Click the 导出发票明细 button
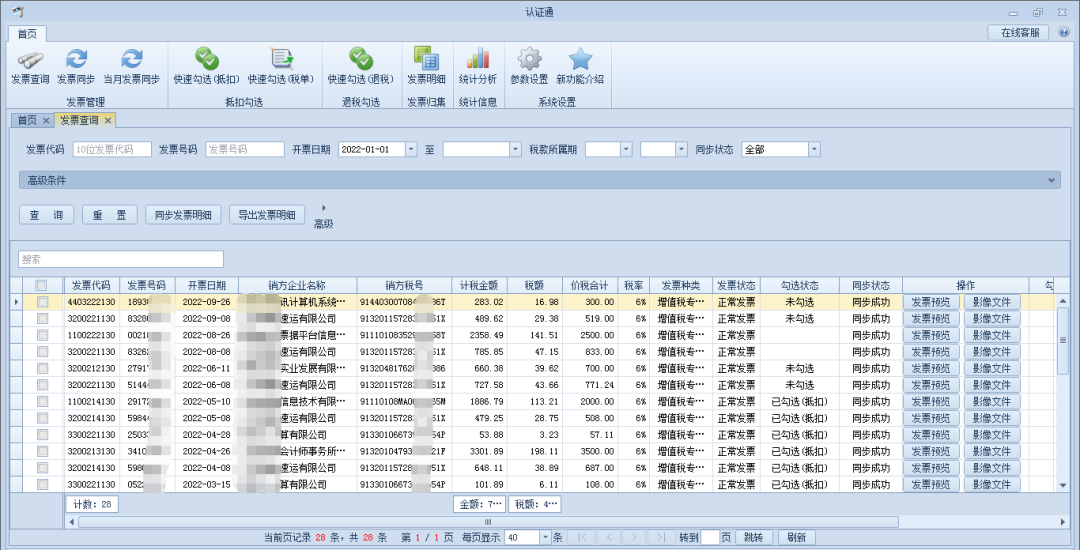This screenshot has height=550, width=1080. coord(267,215)
